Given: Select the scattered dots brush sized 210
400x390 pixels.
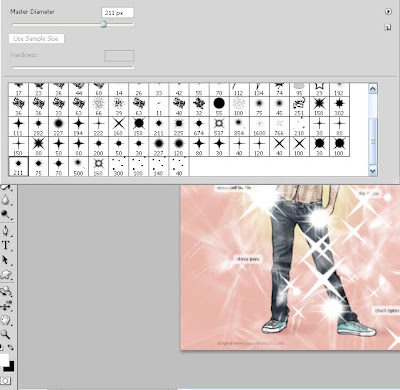Looking at the screenshot, I should 299,126.
